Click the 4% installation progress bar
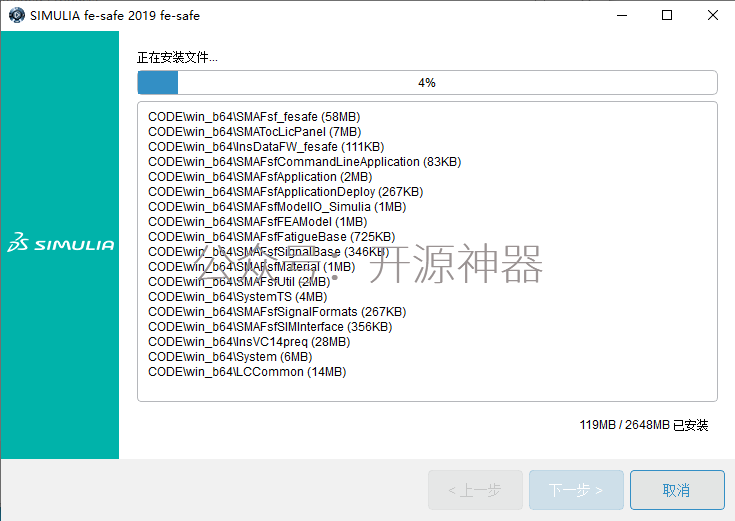Image resolution: width=735 pixels, height=521 pixels. point(427,83)
